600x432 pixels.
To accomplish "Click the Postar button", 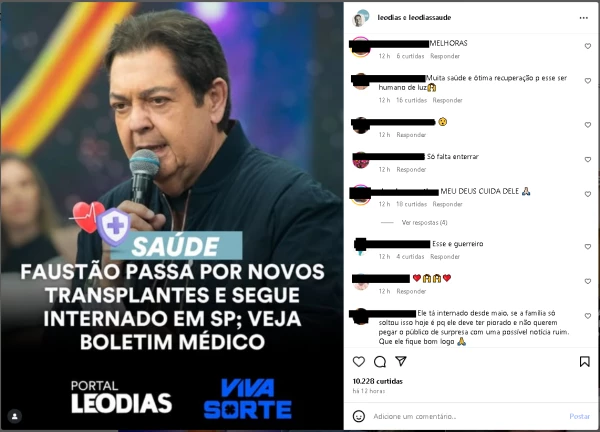I will (x=579, y=416).
